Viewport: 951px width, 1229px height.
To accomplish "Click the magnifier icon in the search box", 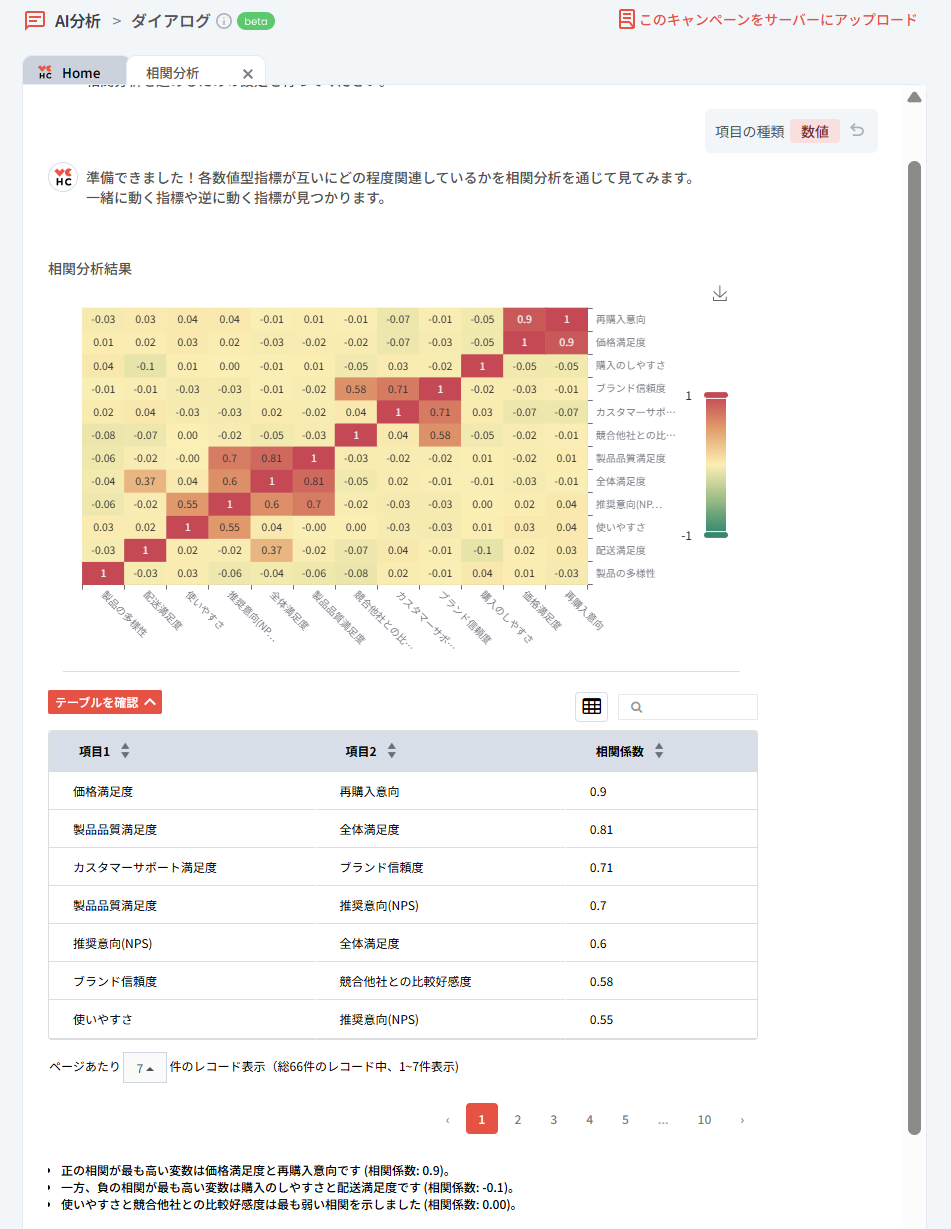I will click(x=636, y=707).
